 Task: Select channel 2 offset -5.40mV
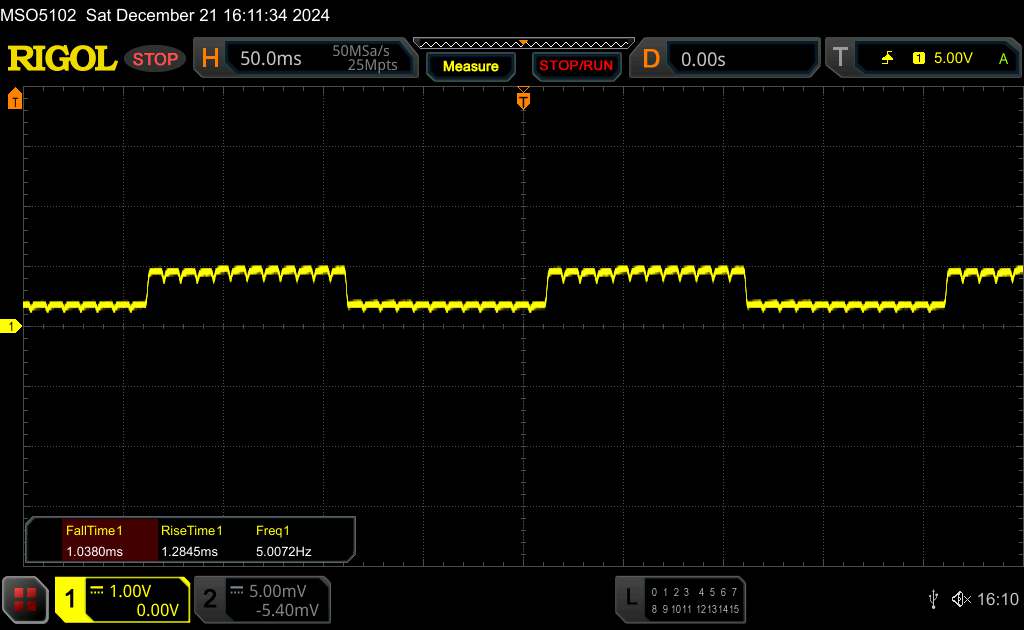[x=287, y=610]
